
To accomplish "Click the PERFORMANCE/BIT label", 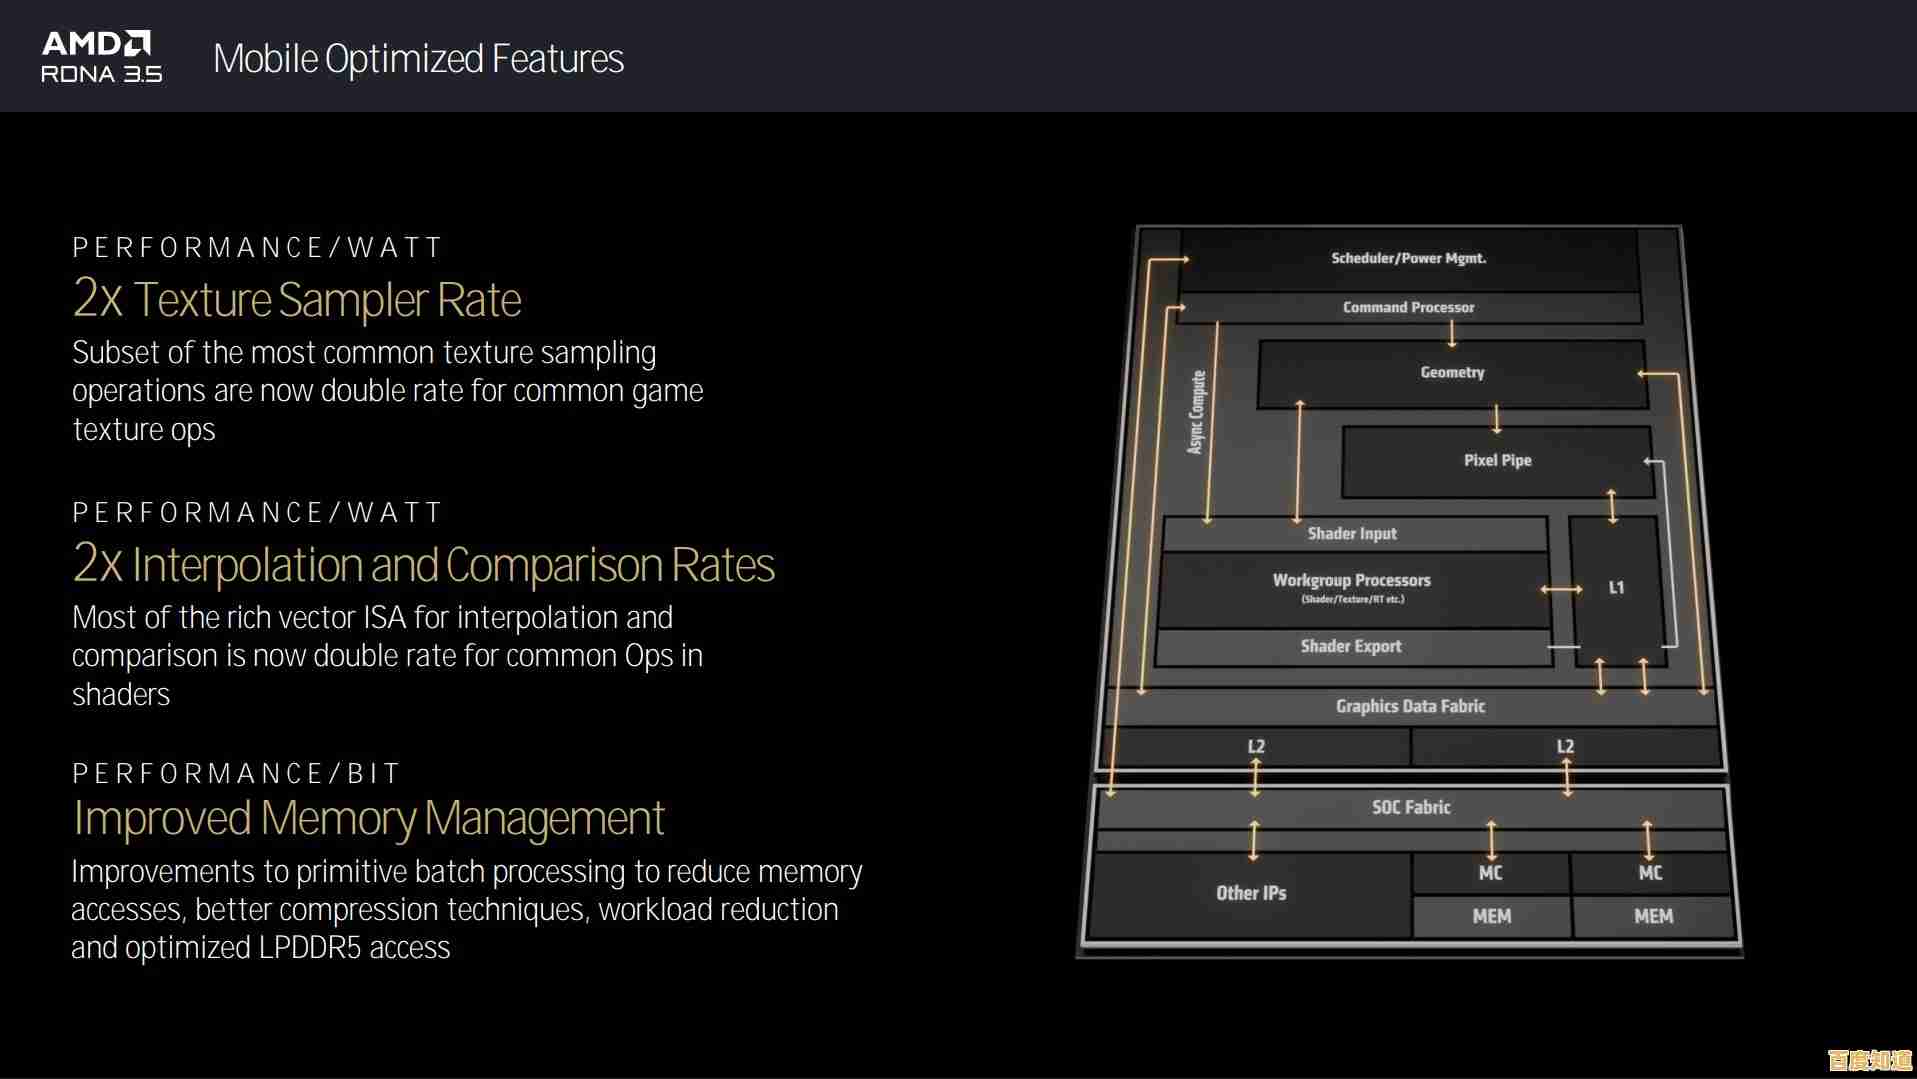I will [x=236, y=773].
